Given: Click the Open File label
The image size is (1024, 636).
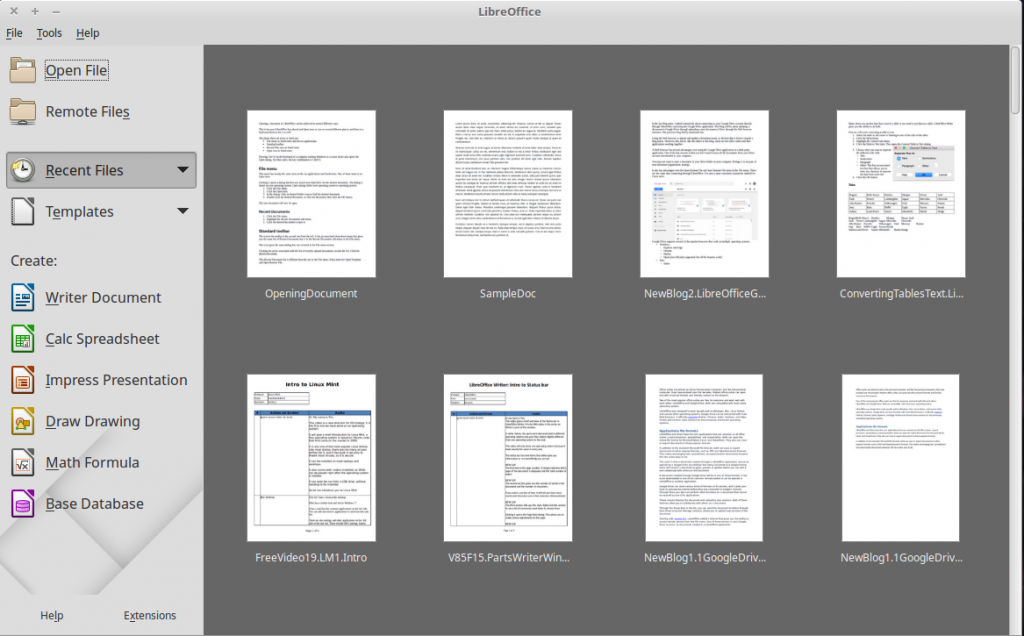Looking at the screenshot, I should coord(76,70).
